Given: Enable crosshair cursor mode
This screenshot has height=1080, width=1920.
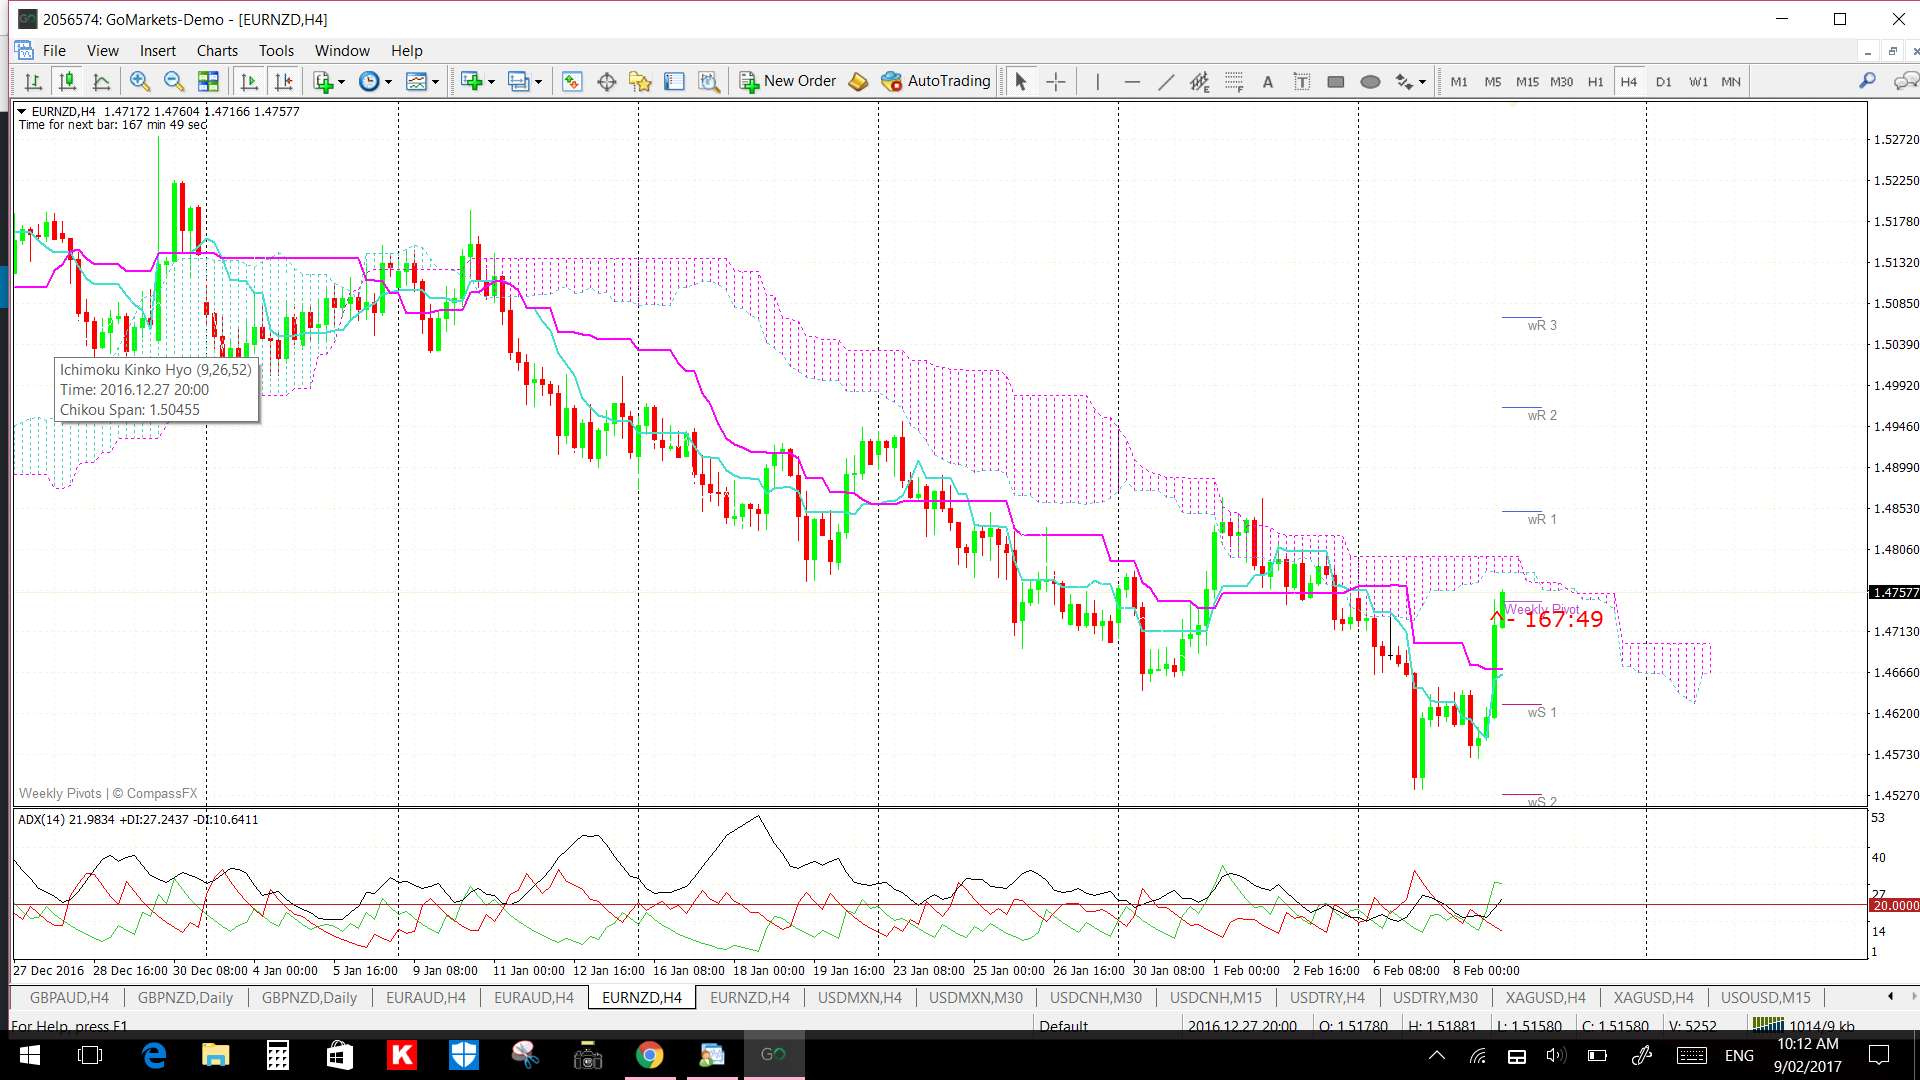Looking at the screenshot, I should click(x=1055, y=82).
